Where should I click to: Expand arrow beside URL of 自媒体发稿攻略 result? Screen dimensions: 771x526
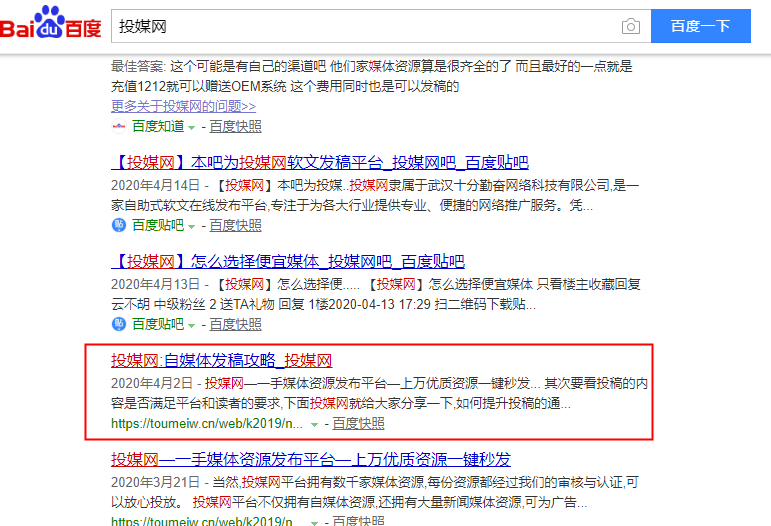314,425
